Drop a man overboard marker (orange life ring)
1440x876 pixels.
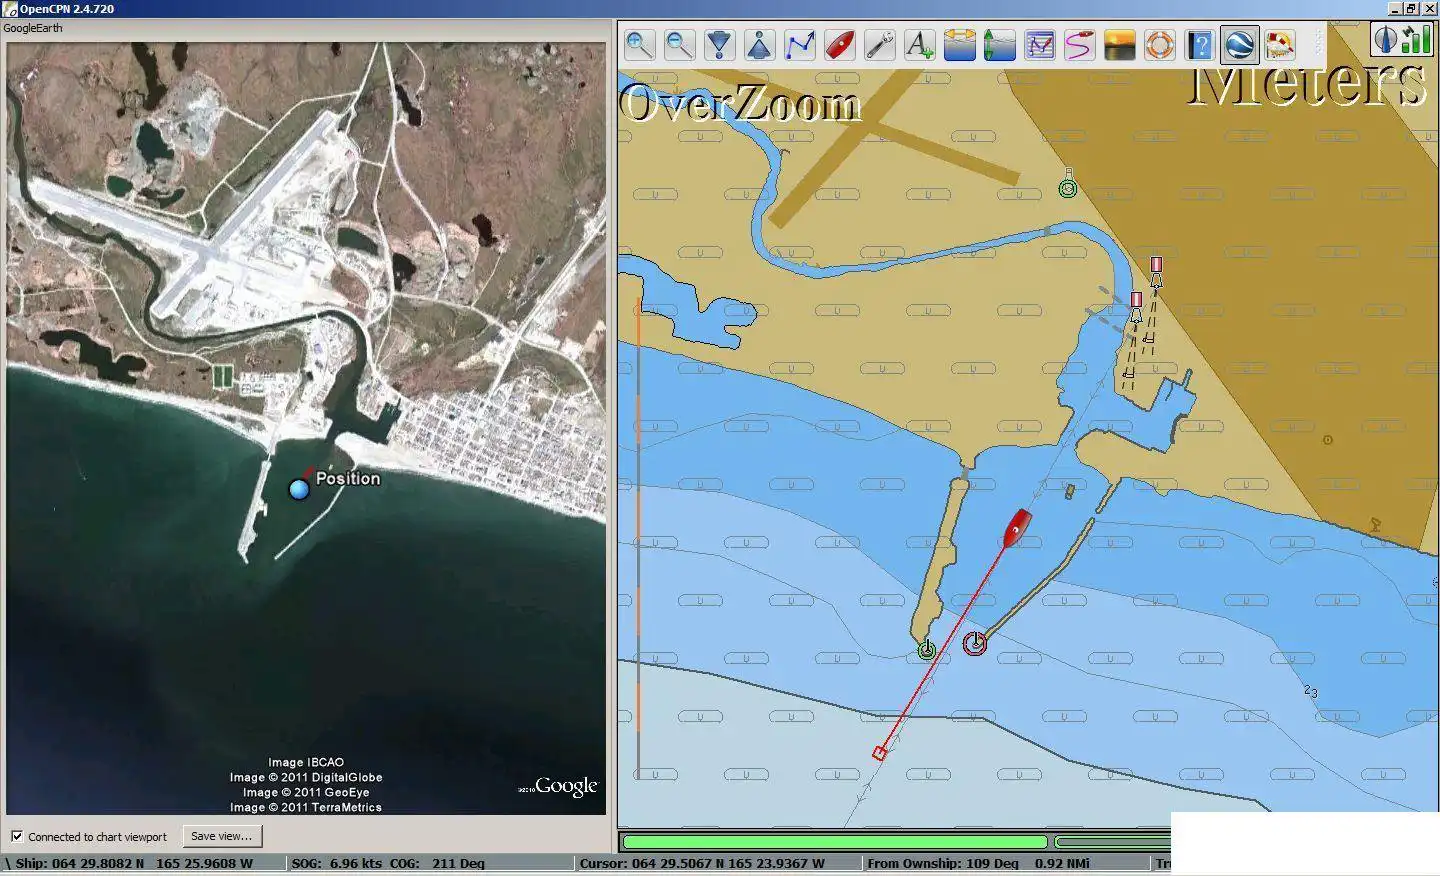click(x=1160, y=45)
